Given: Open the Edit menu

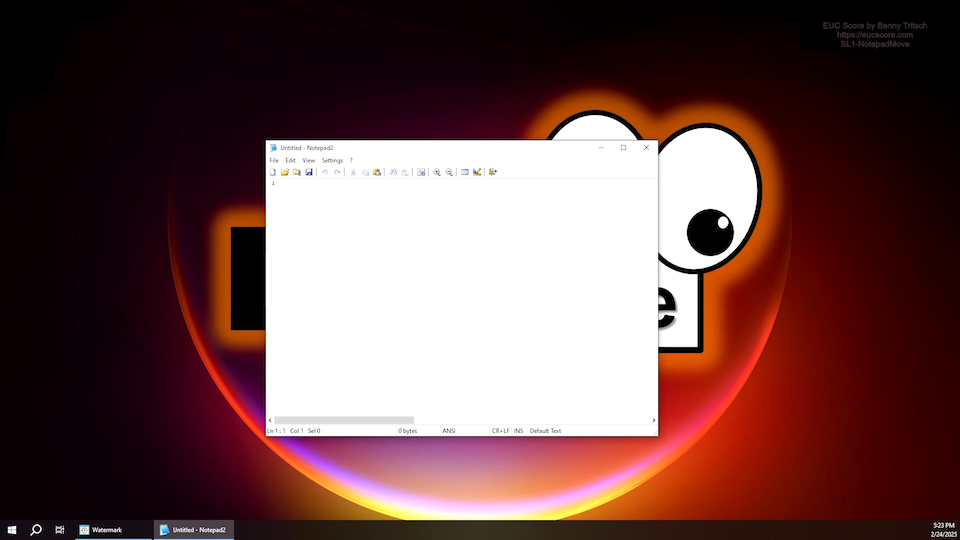Looking at the screenshot, I should point(290,160).
